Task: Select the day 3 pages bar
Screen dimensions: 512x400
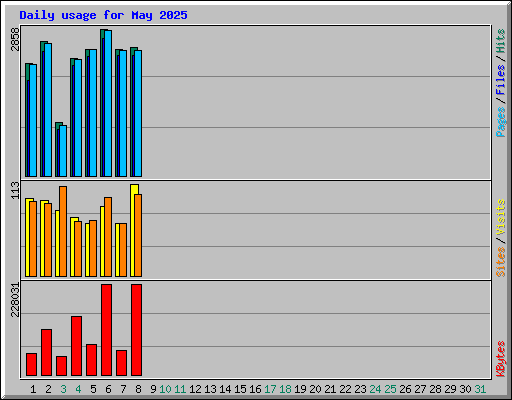Action: pos(63,151)
